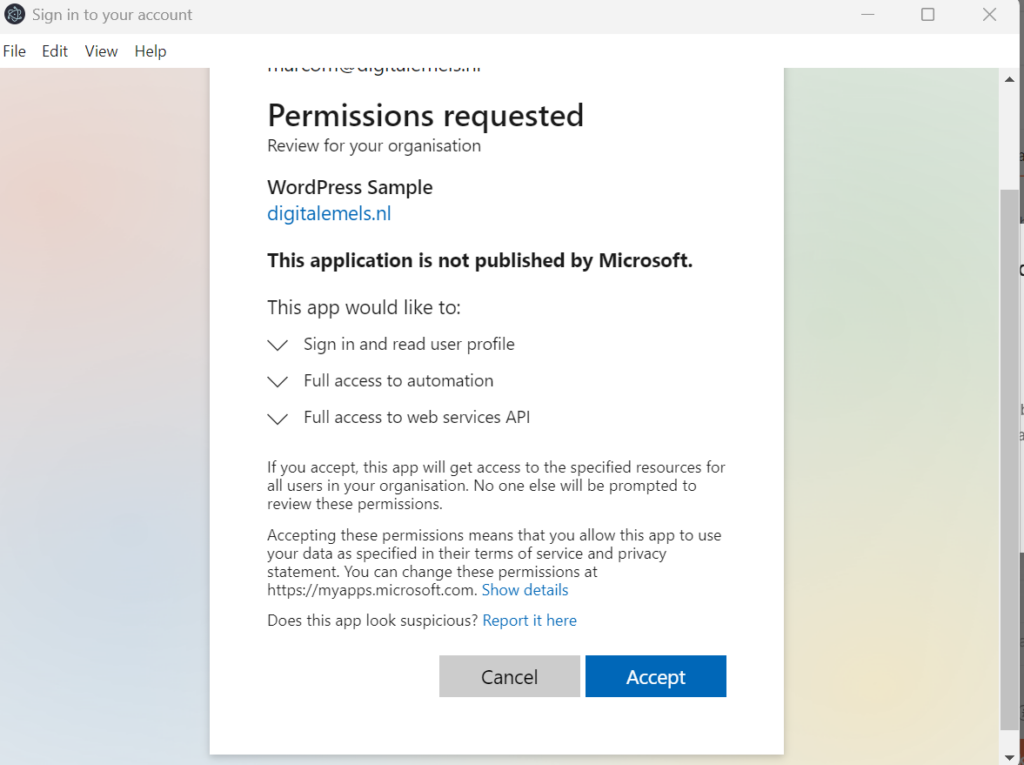The width and height of the screenshot is (1024, 765).
Task: Click the app icon in the title bar
Action: (14, 14)
